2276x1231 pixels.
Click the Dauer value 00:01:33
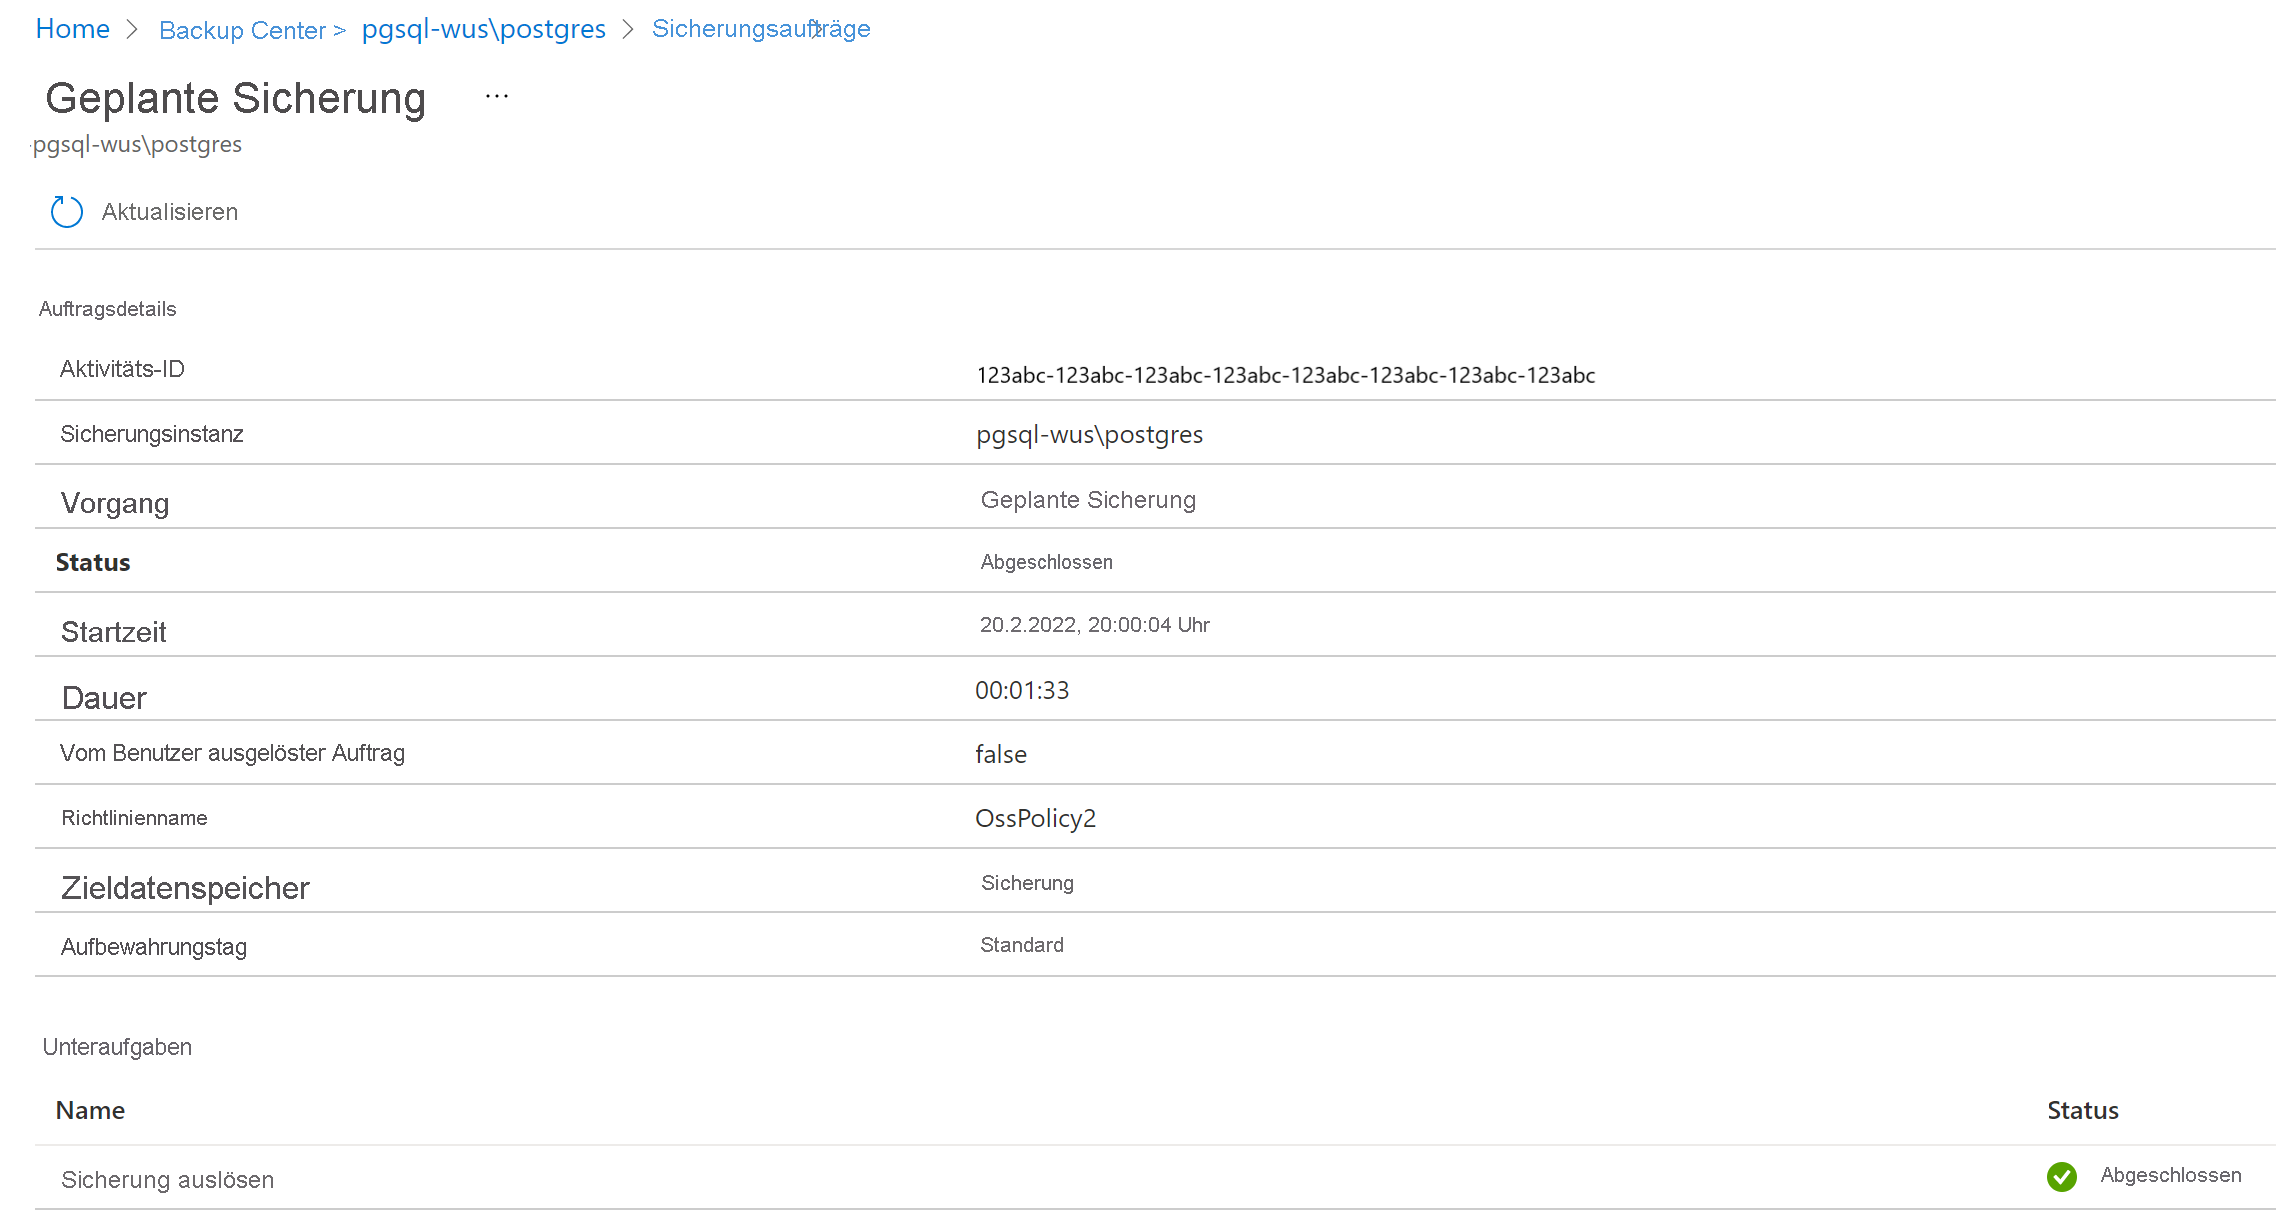click(x=1021, y=691)
